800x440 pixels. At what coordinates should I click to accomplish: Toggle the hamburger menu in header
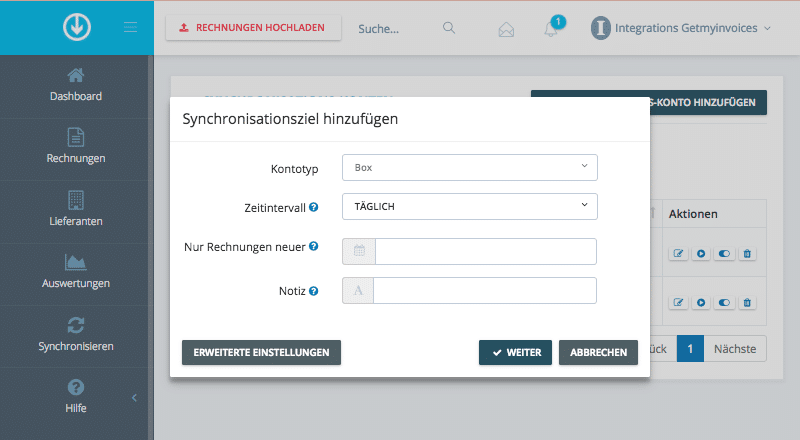click(x=131, y=27)
